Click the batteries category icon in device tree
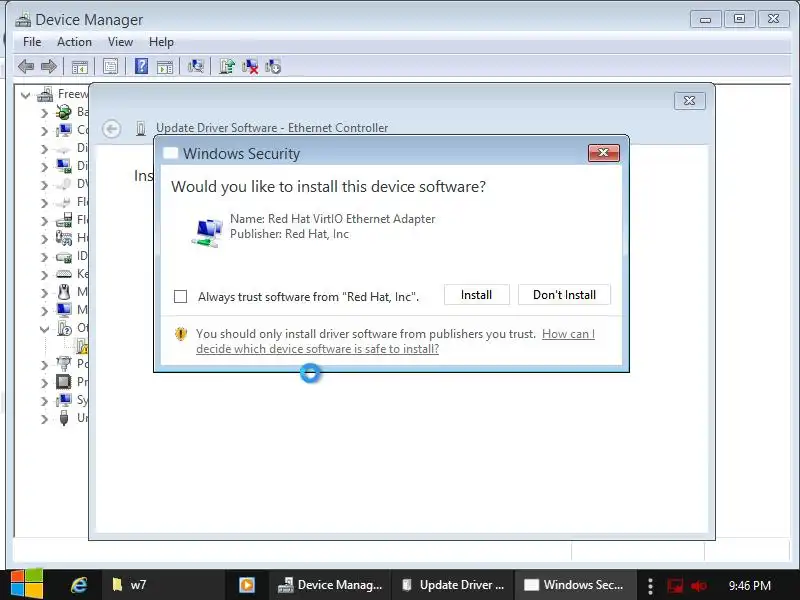 (64, 112)
